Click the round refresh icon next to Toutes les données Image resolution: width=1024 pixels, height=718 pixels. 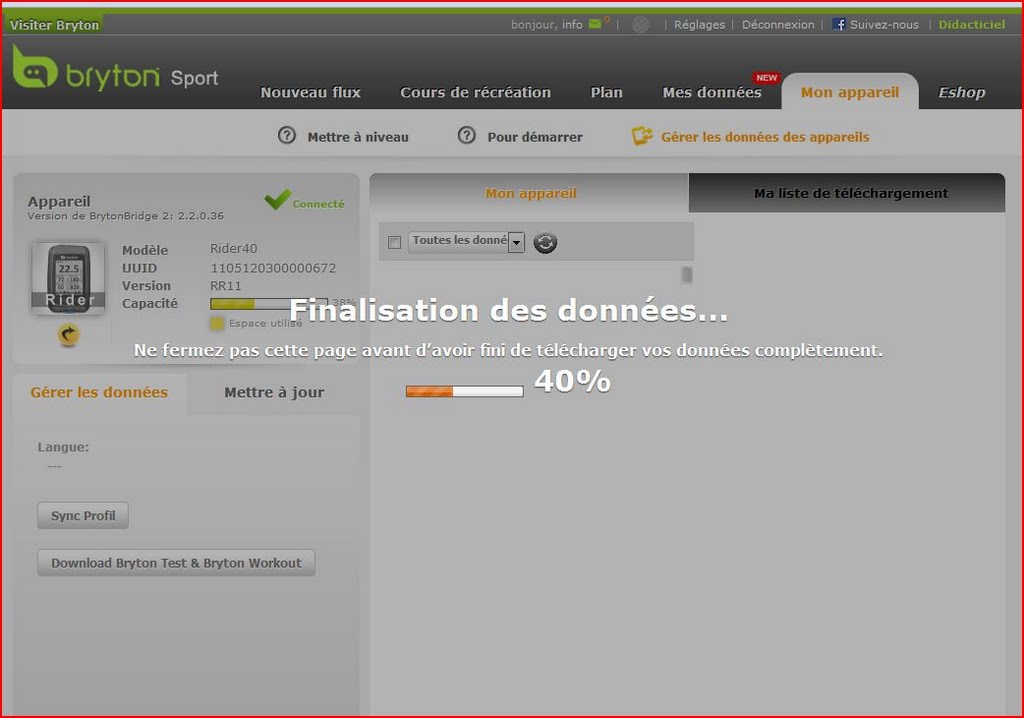coord(545,242)
